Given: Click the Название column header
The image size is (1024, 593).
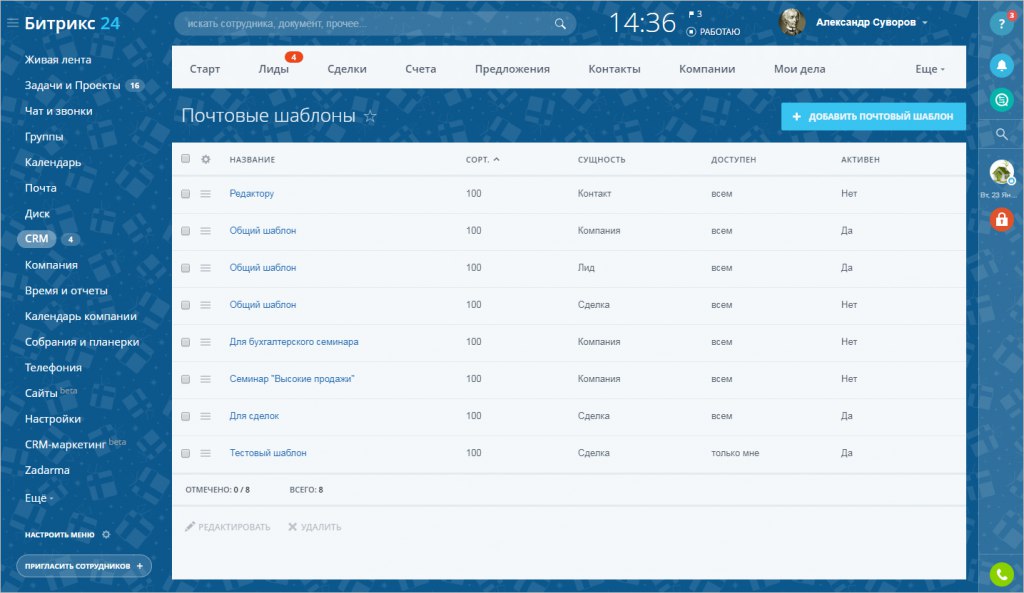Looking at the screenshot, I should 252,159.
